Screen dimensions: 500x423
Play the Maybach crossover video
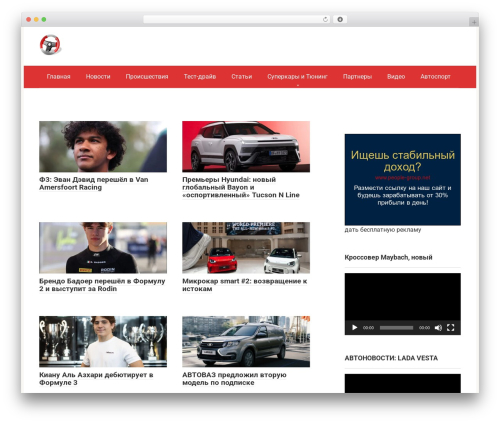(x=354, y=328)
